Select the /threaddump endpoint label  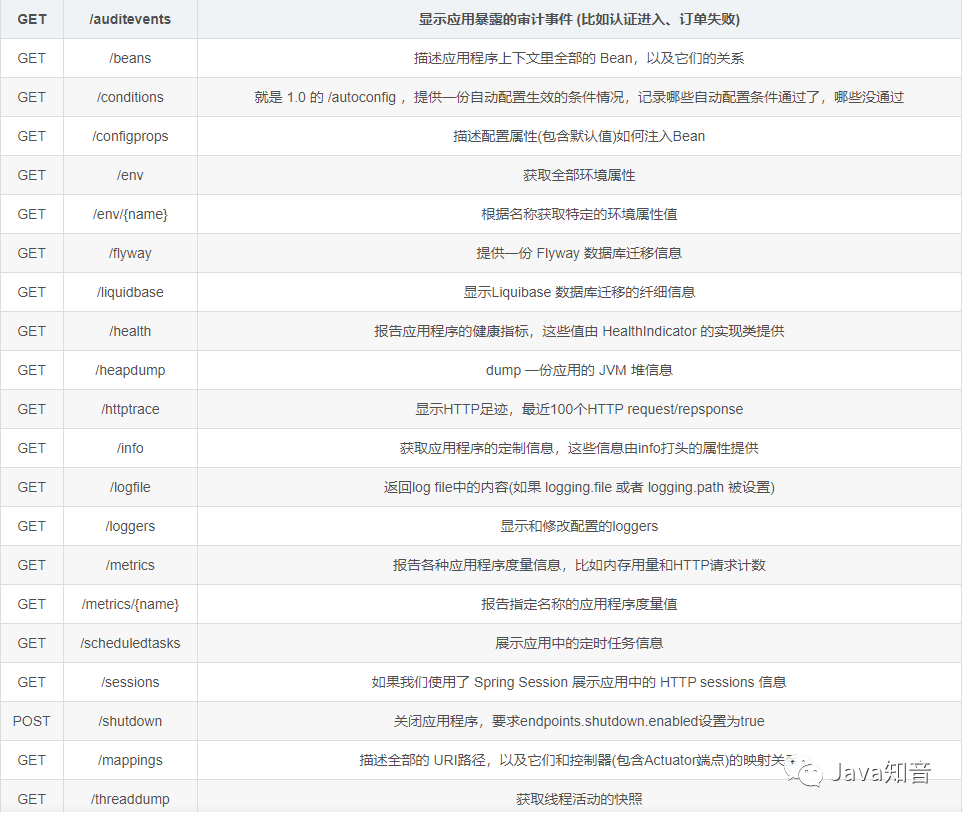[130, 798]
